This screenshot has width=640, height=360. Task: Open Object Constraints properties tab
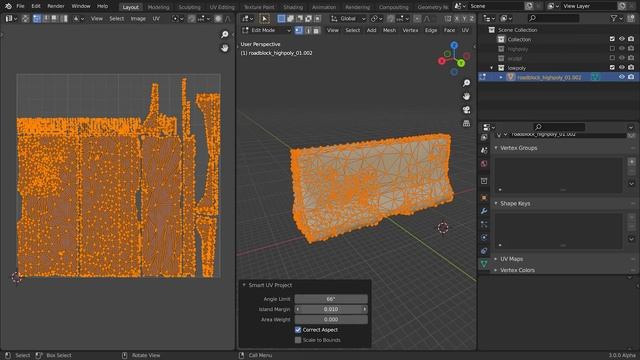click(x=484, y=251)
